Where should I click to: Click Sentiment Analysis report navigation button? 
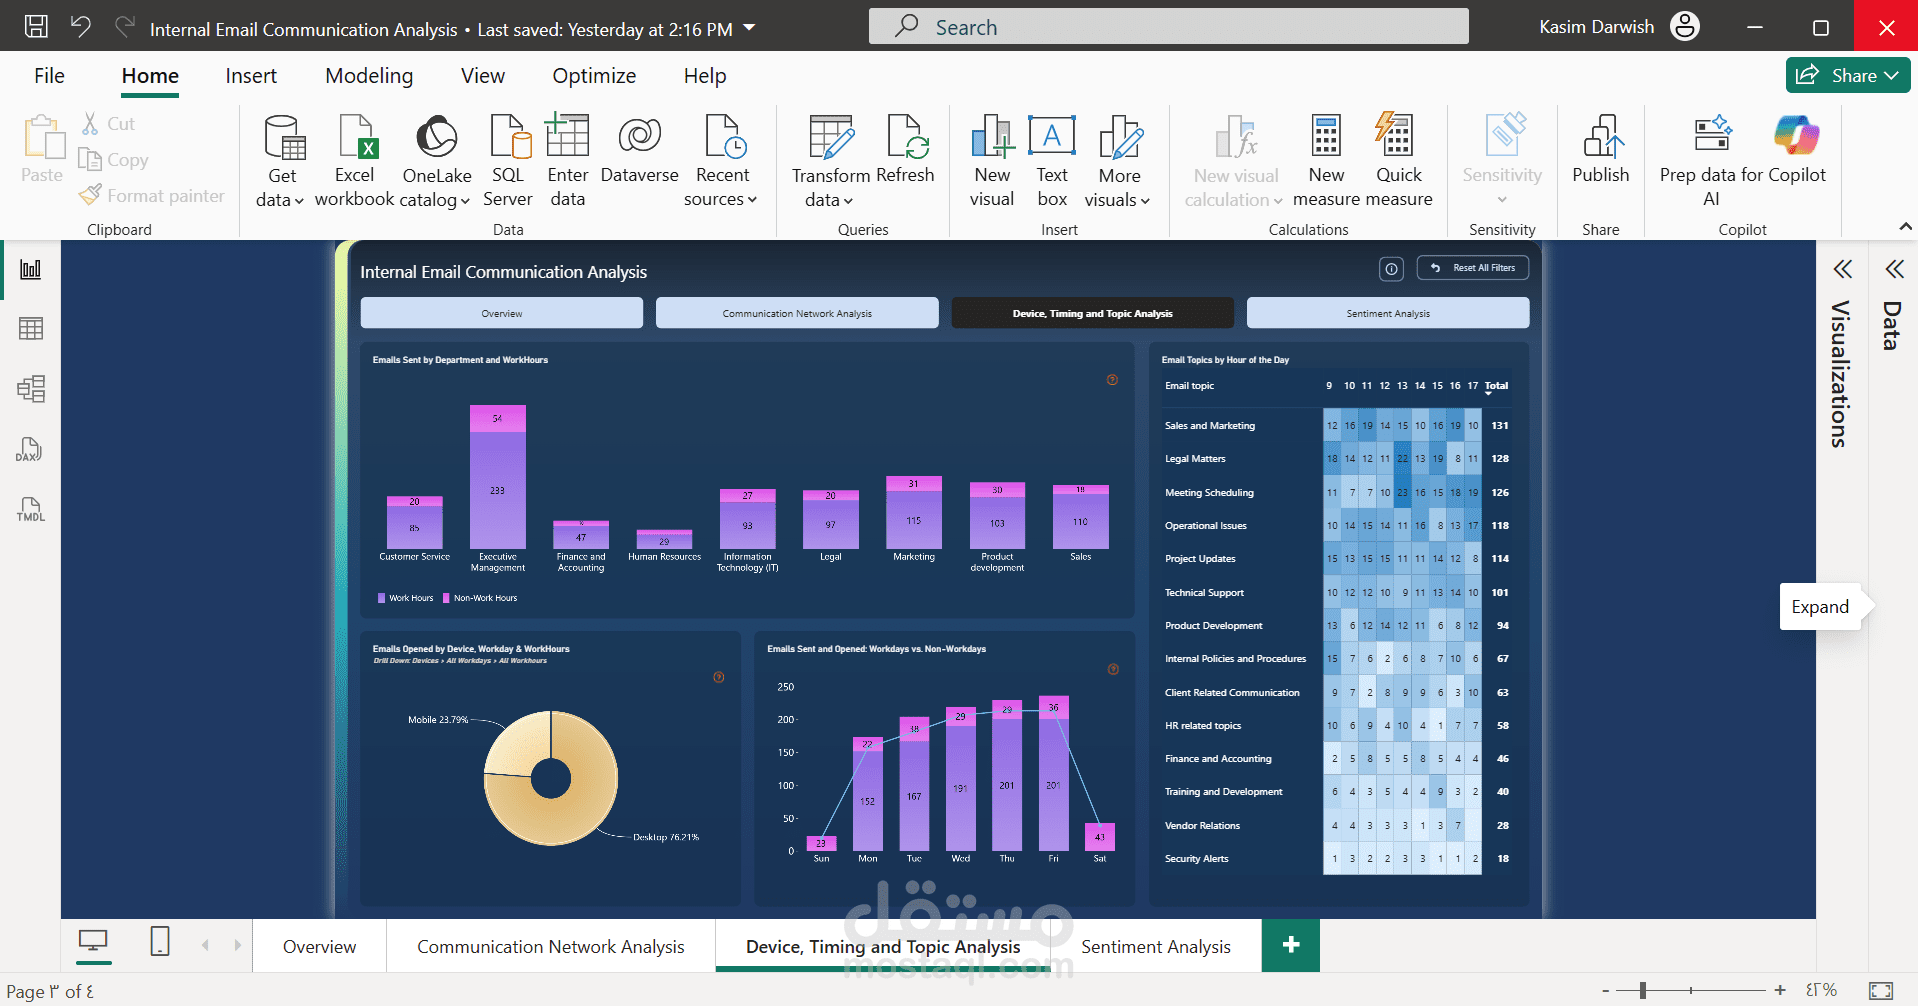[1388, 313]
